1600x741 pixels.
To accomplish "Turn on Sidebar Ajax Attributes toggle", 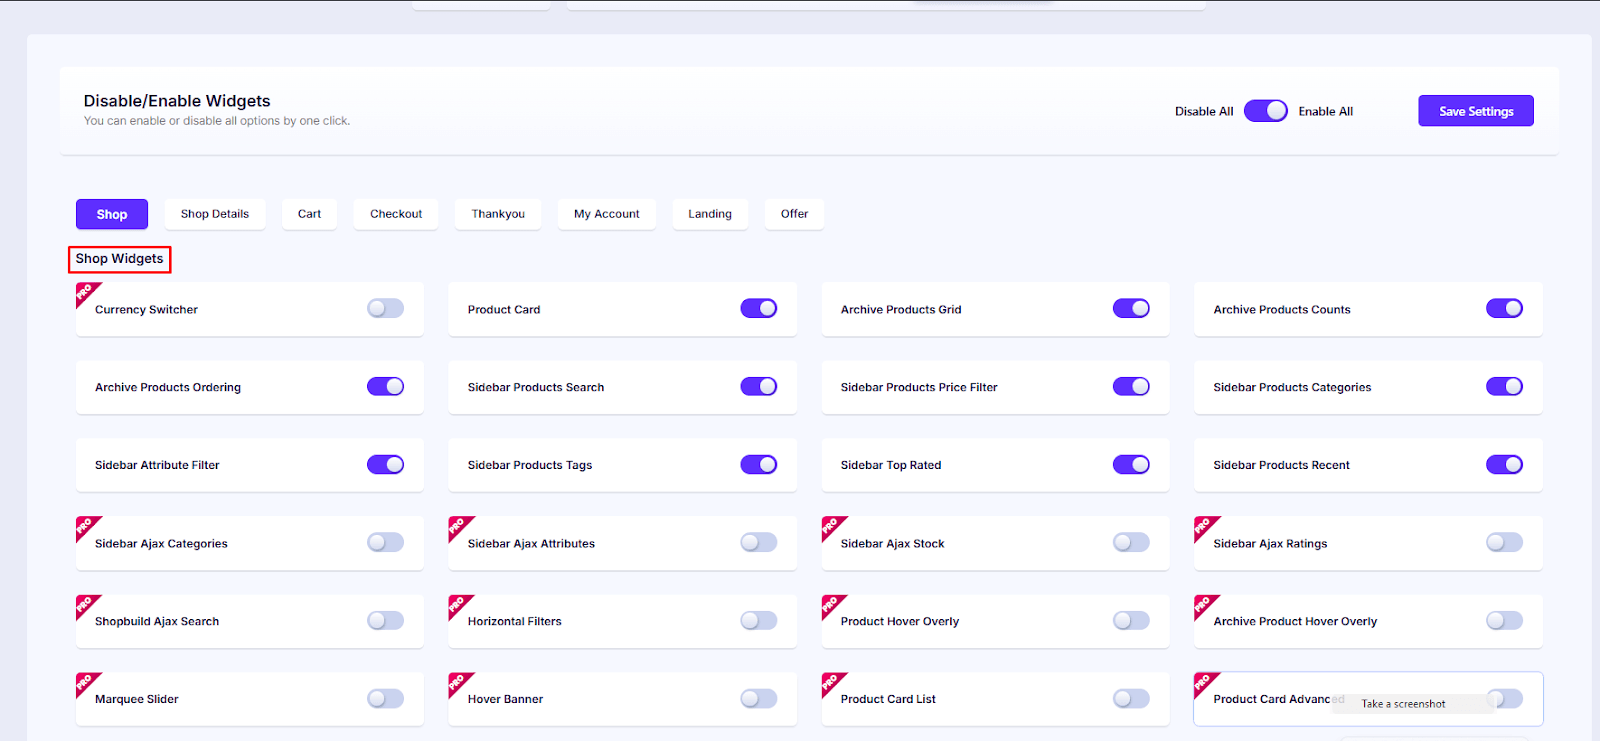I will point(758,542).
